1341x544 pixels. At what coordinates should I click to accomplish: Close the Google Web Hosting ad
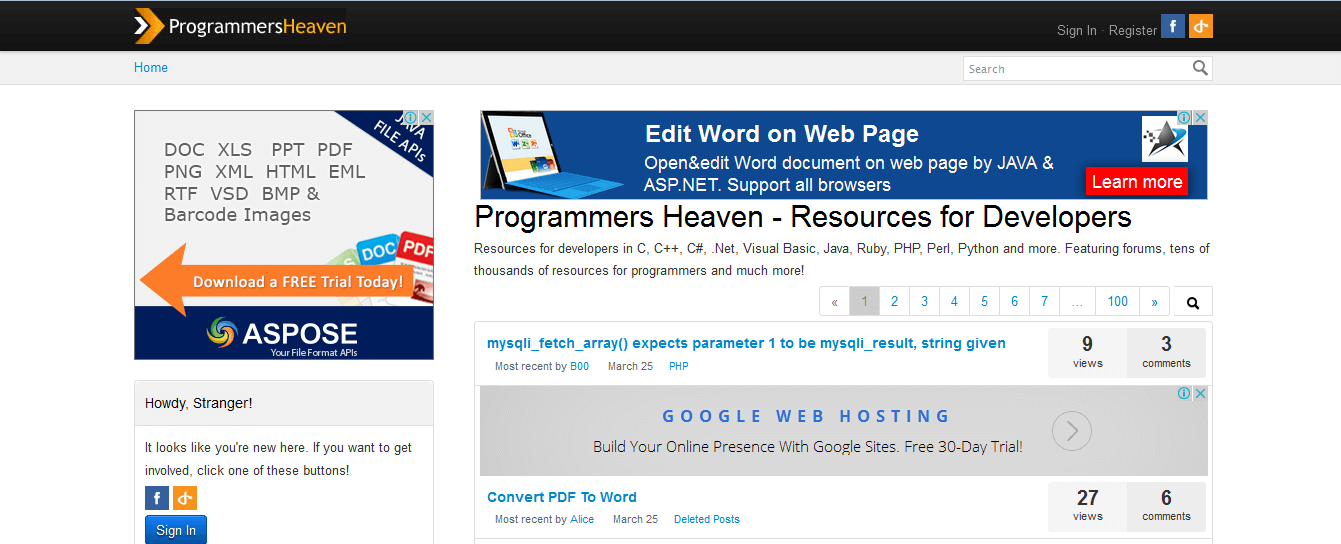(1200, 394)
